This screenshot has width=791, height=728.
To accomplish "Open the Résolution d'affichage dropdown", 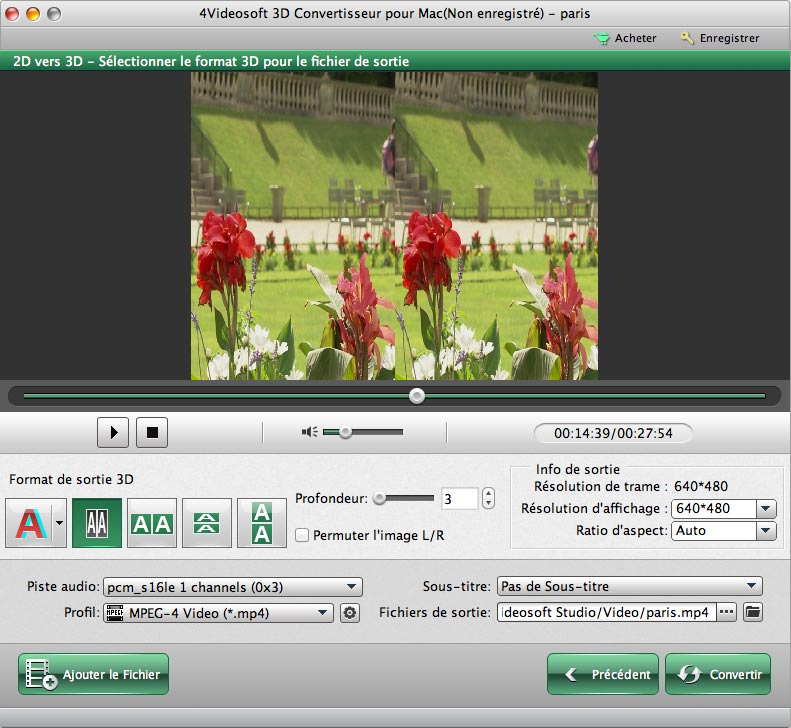I will (766, 508).
